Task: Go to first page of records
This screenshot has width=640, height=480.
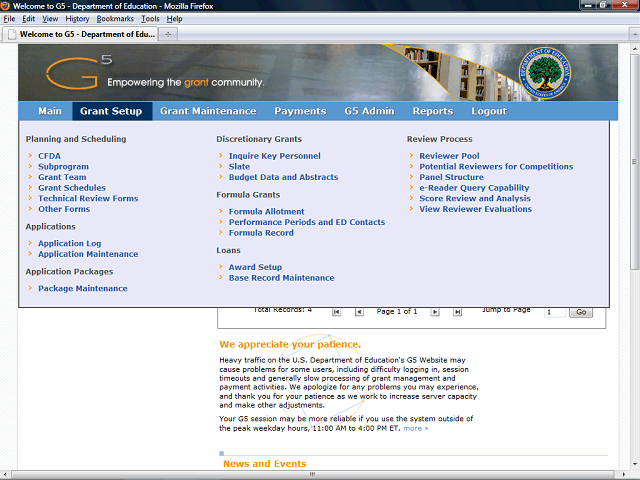Action: coord(336,312)
